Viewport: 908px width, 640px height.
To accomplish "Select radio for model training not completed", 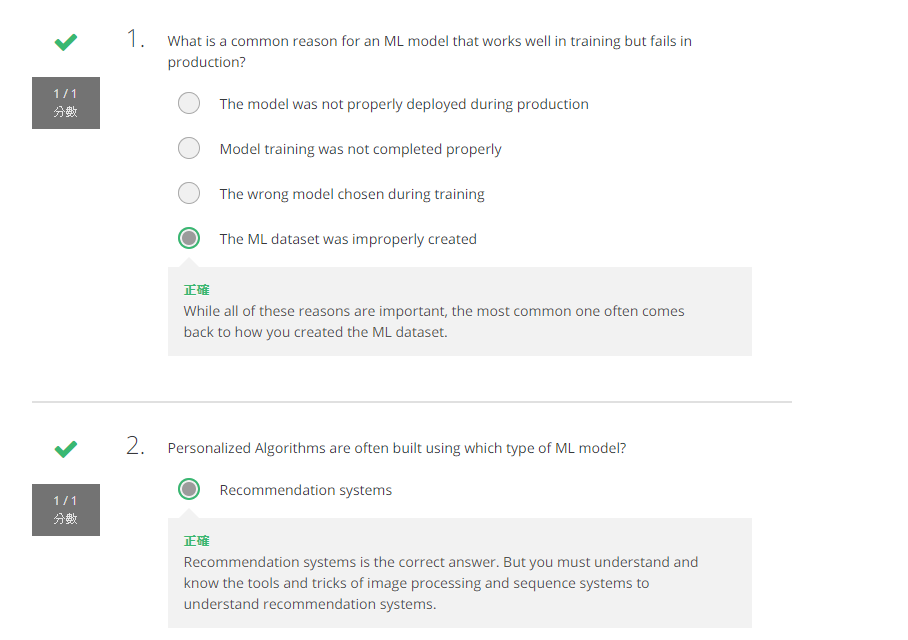I will pyautogui.click(x=189, y=148).
